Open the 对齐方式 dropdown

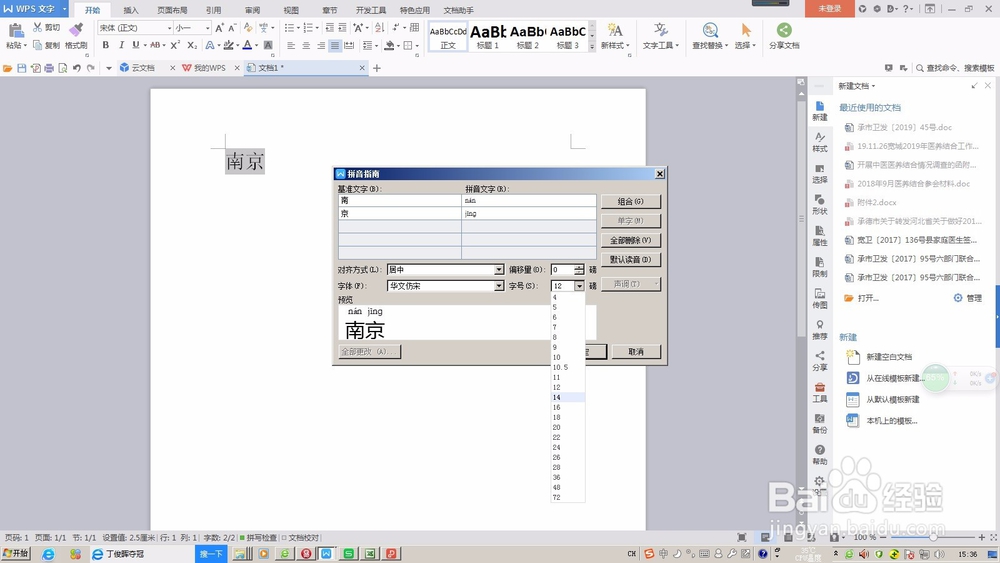[499, 270]
